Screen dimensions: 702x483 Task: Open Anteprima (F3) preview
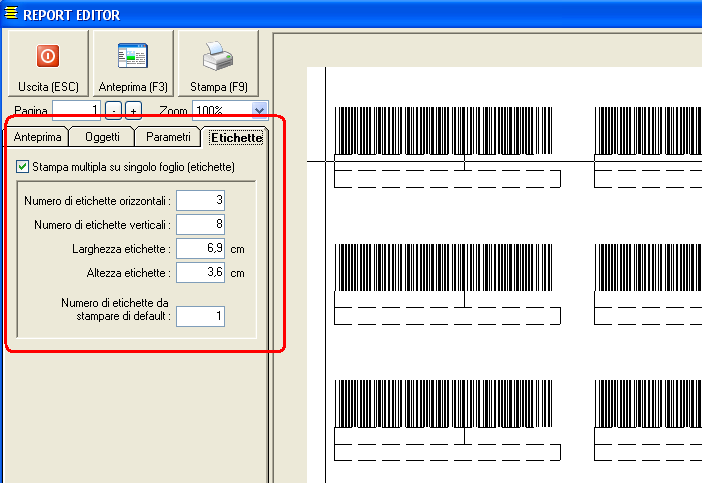click(133, 63)
